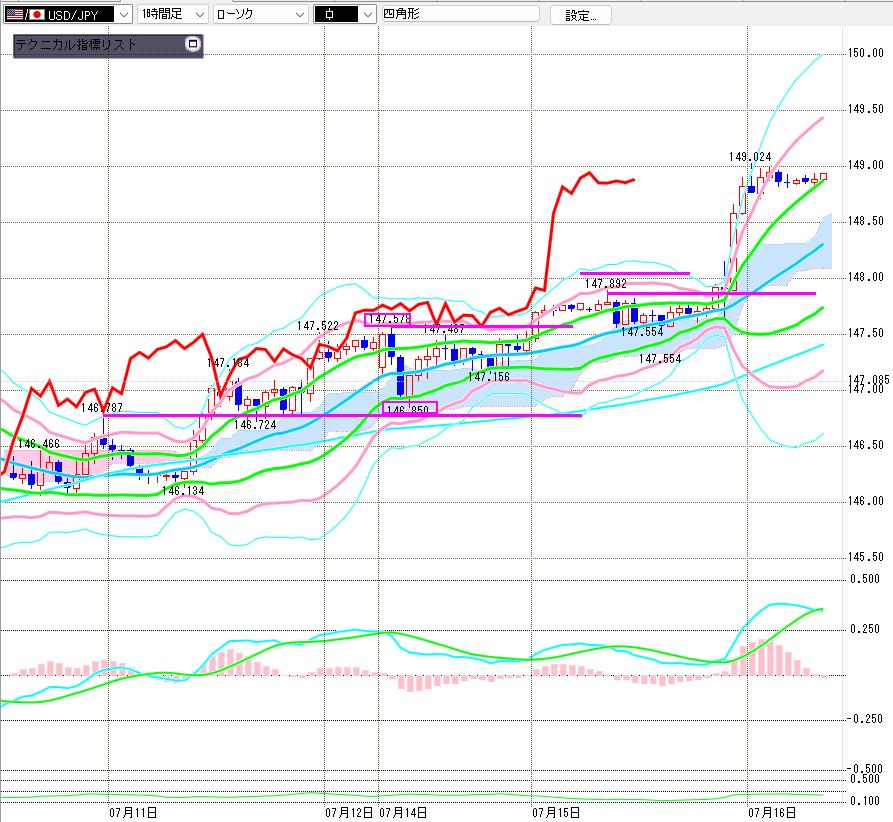The image size is (893, 822).
Task: Click the 149.00 price axis value
Action: click(x=866, y=165)
